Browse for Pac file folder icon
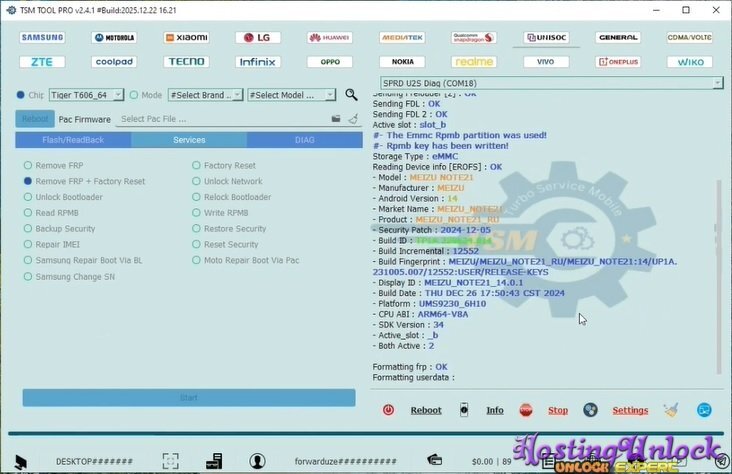Viewport: 732px width, 474px height. 336,119
